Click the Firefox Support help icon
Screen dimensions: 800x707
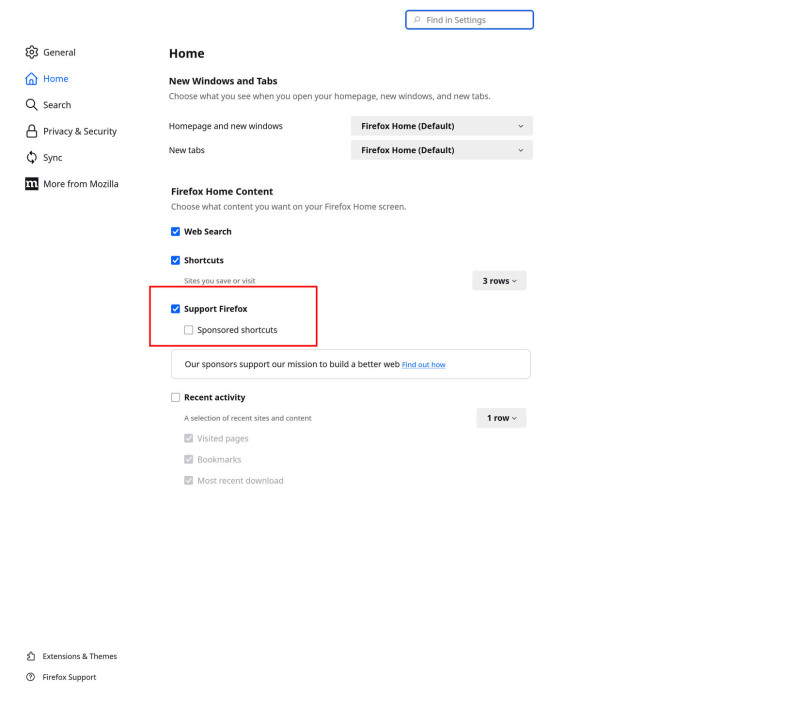(x=31, y=677)
